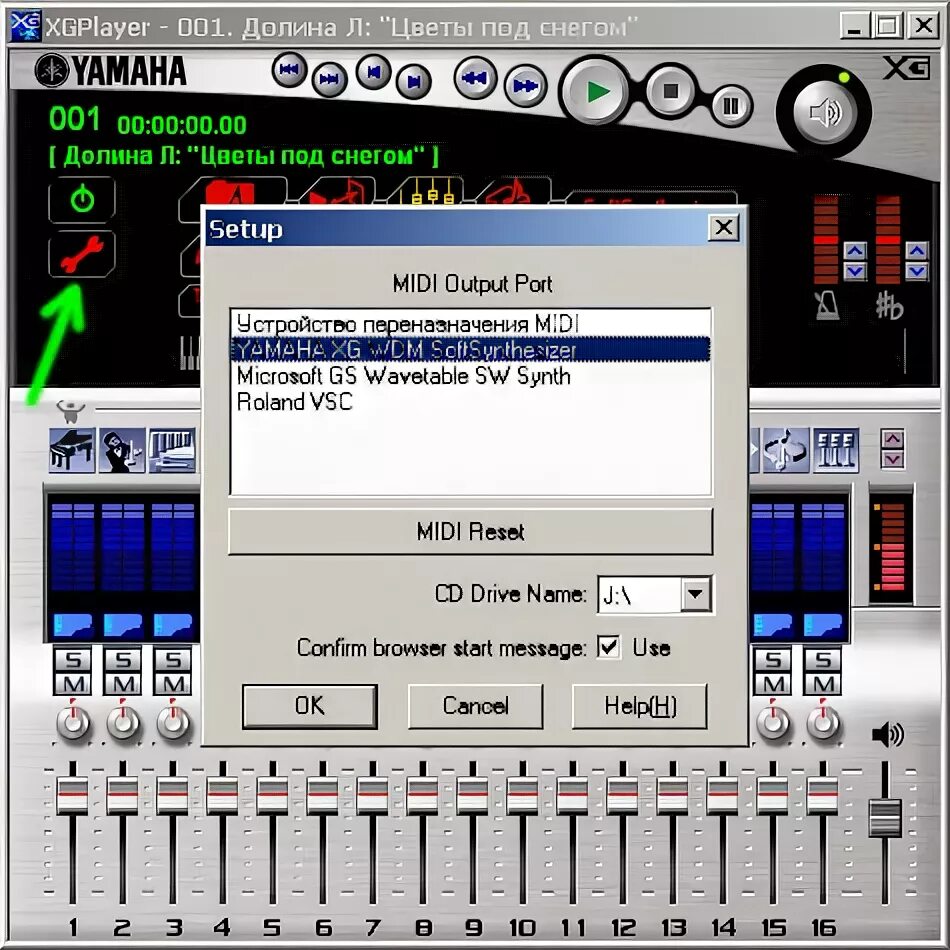Viewport: 950px width, 950px height.
Task: Start playback with the green Play button
Action: click(x=596, y=92)
